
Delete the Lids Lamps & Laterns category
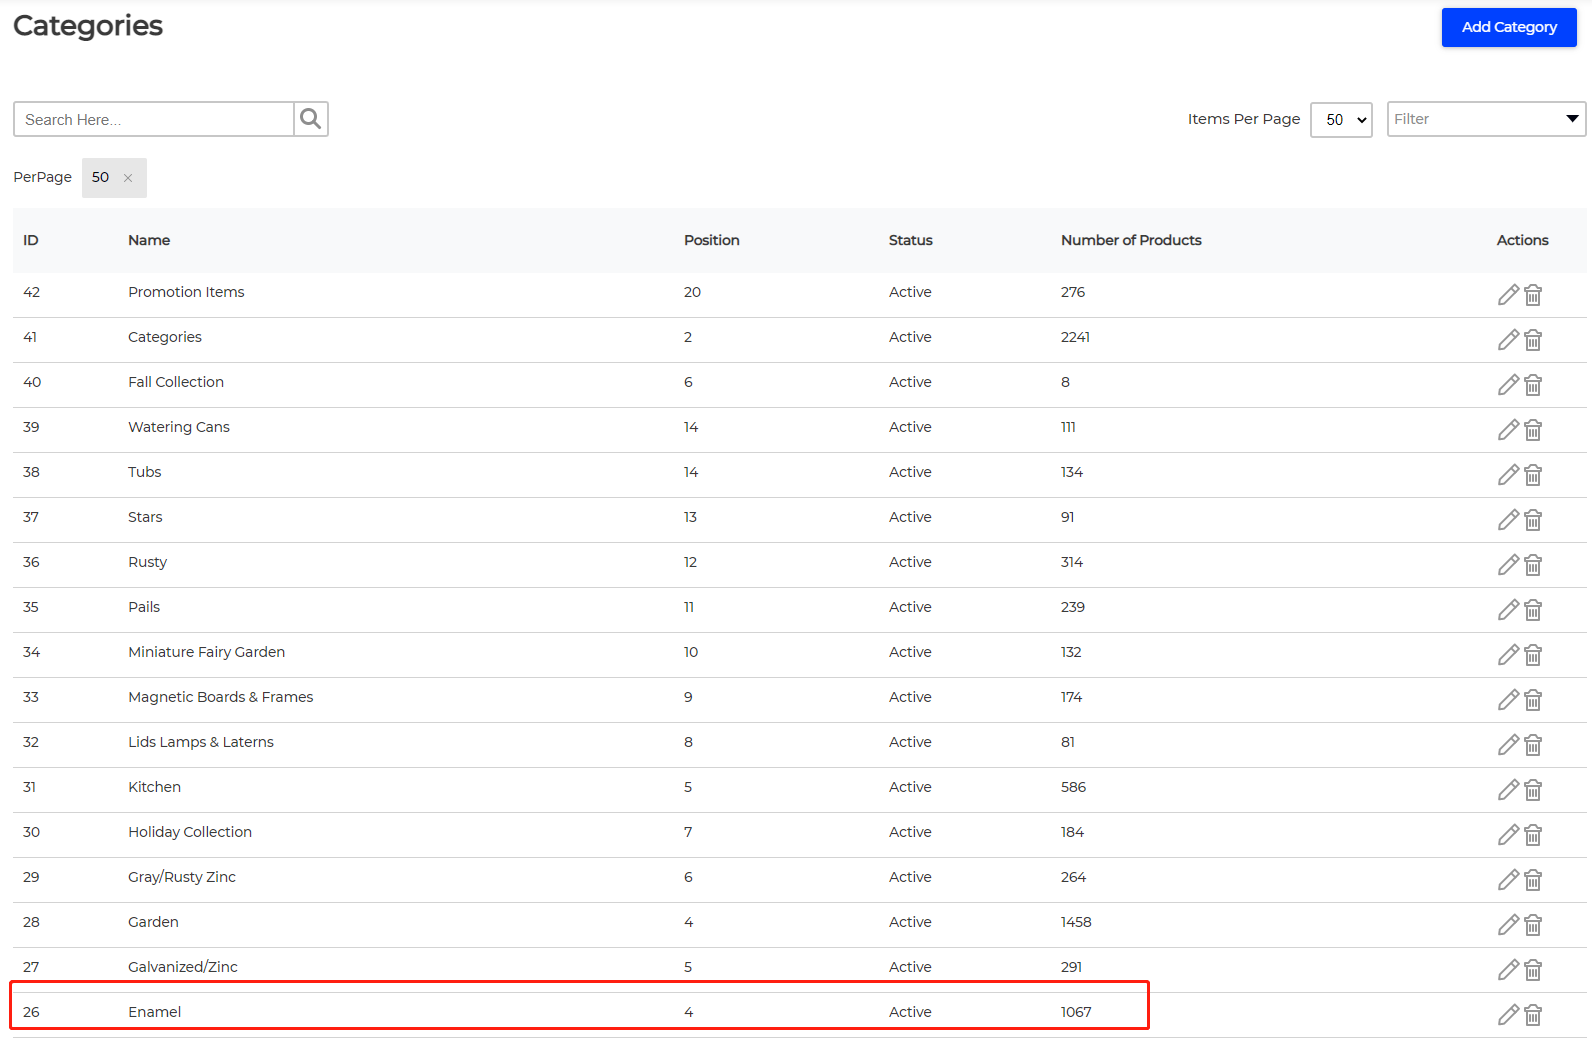point(1533,745)
